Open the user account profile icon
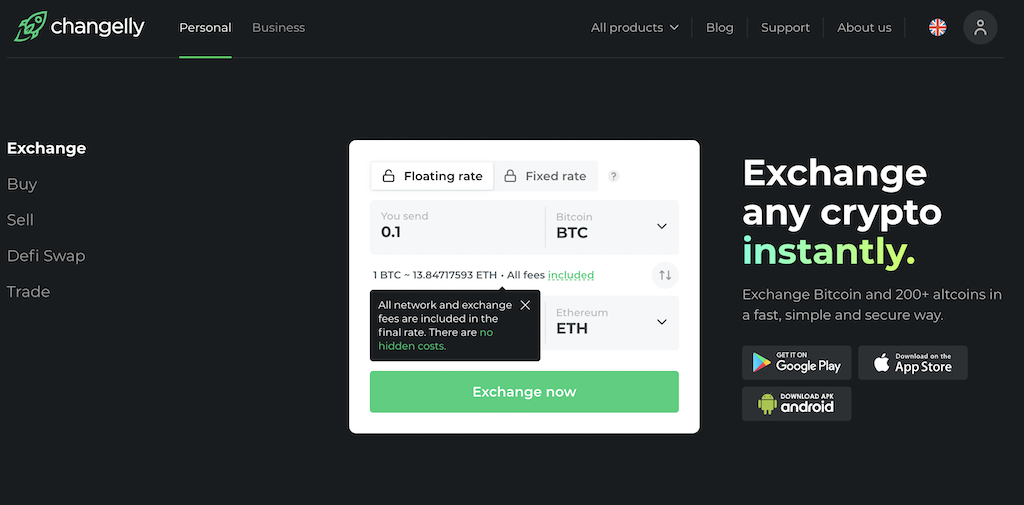Viewport: 1024px width, 505px height. point(980,27)
